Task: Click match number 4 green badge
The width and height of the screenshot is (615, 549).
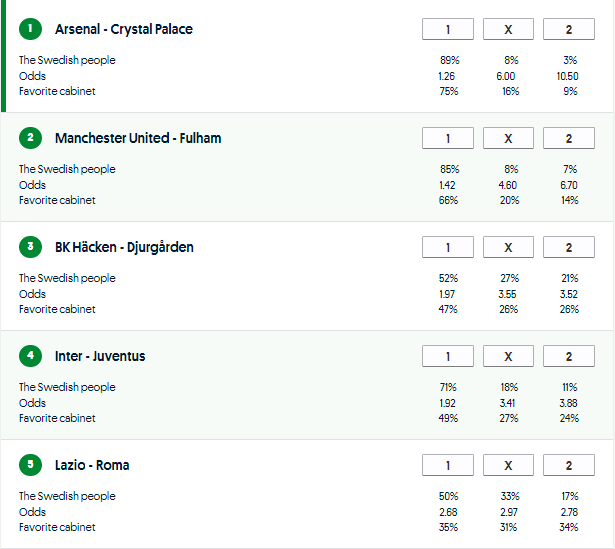Action: click(x=31, y=356)
